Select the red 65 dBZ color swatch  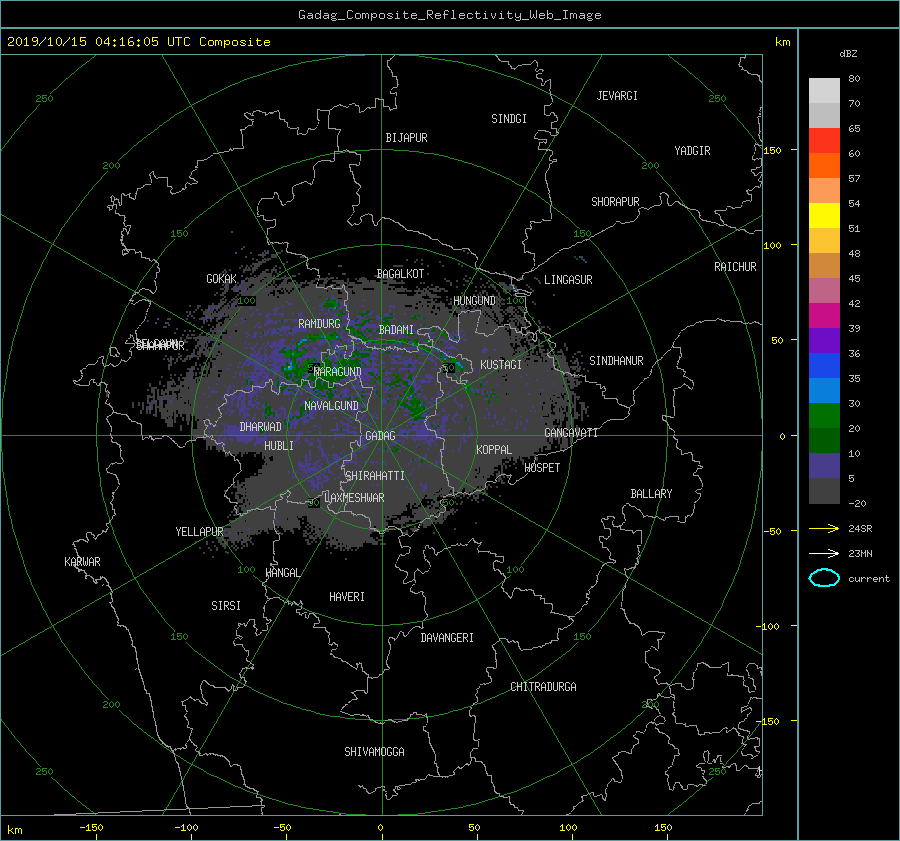[824, 140]
